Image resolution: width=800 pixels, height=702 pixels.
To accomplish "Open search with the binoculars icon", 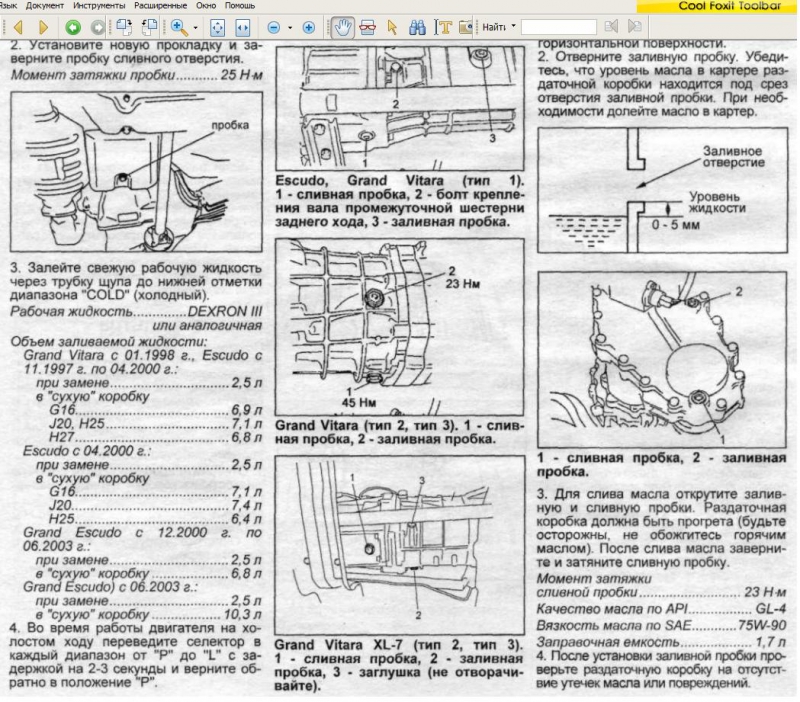I will point(417,27).
